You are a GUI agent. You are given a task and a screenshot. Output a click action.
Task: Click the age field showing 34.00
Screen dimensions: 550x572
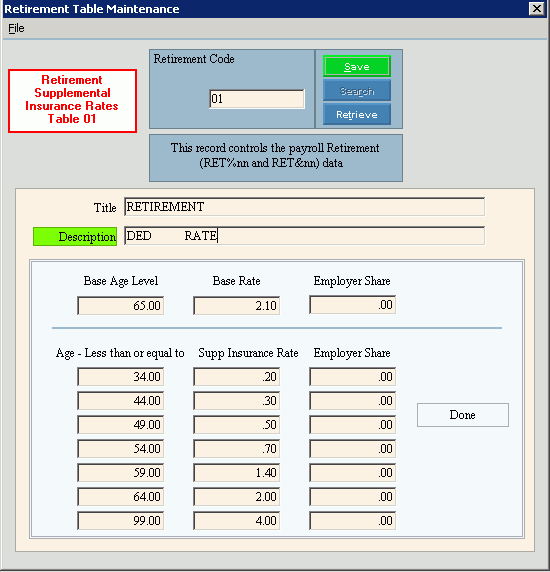coord(120,376)
